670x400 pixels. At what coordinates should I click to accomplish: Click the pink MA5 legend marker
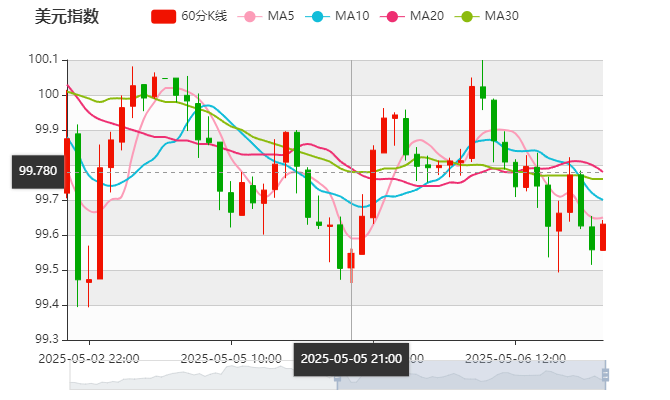pos(248,17)
